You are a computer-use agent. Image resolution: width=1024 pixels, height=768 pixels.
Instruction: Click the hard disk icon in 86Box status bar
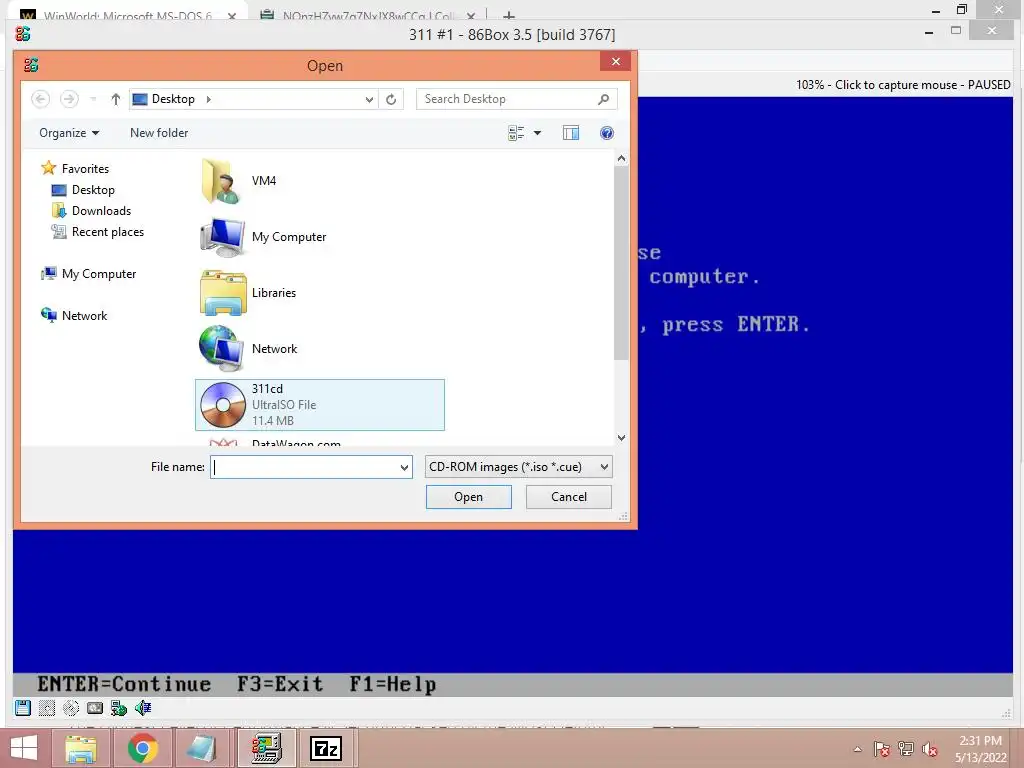click(46, 708)
